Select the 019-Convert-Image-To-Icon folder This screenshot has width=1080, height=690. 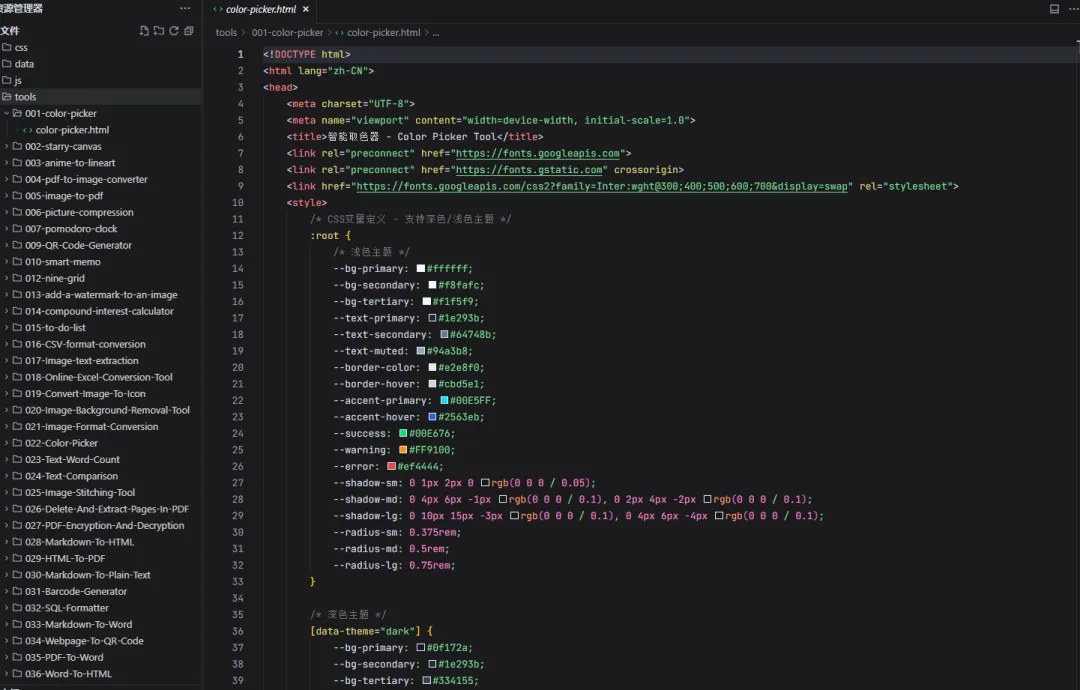tap(101, 394)
